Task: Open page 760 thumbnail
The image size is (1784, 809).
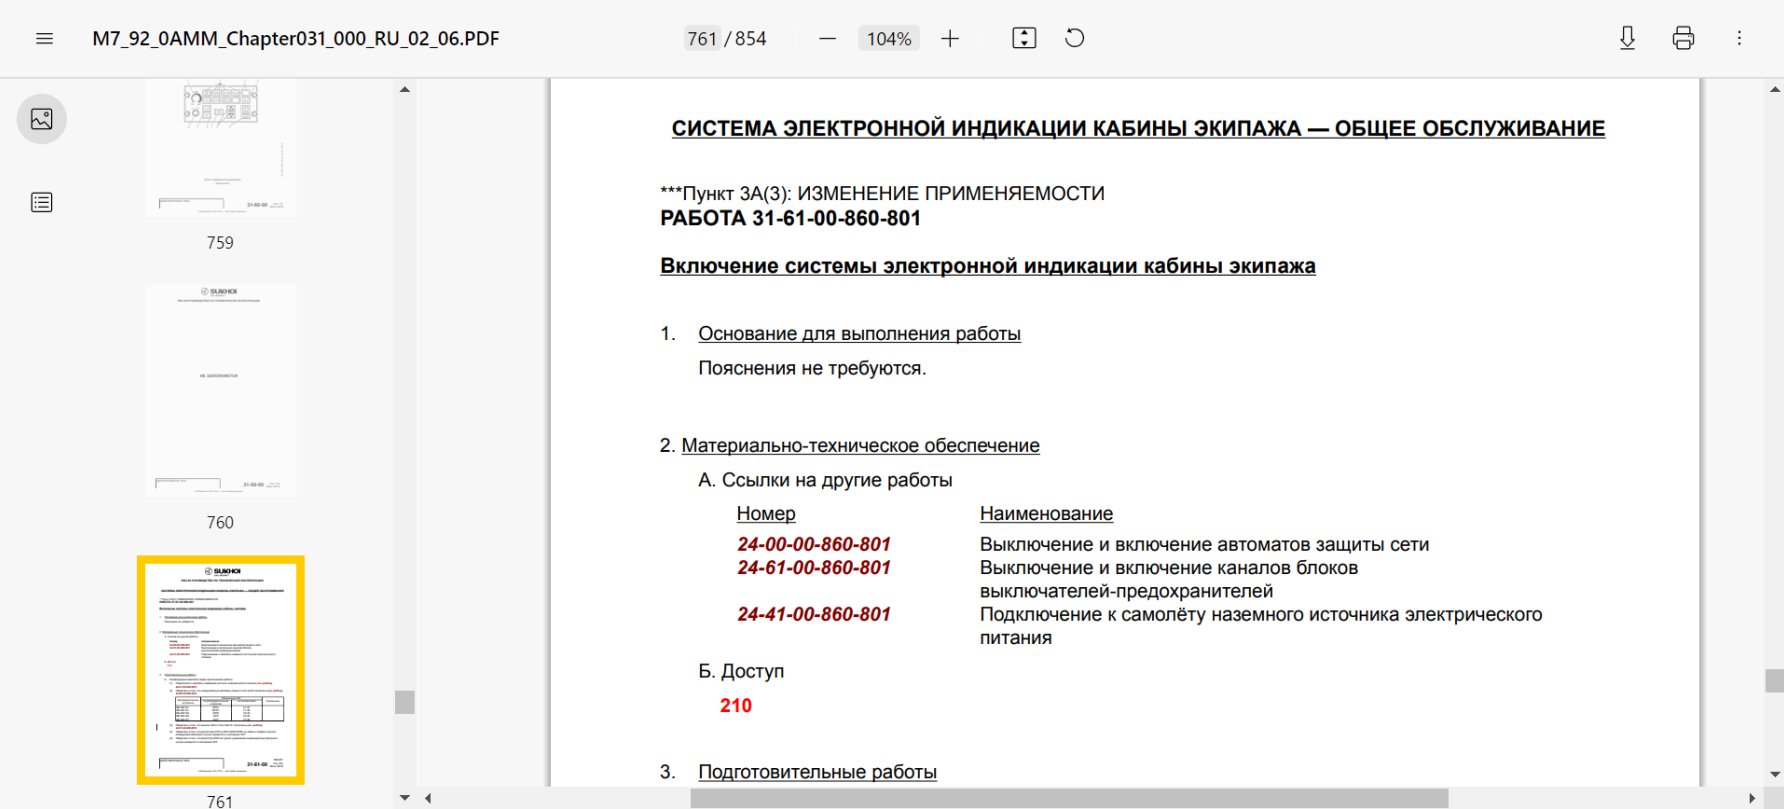Action: [220, 390]
